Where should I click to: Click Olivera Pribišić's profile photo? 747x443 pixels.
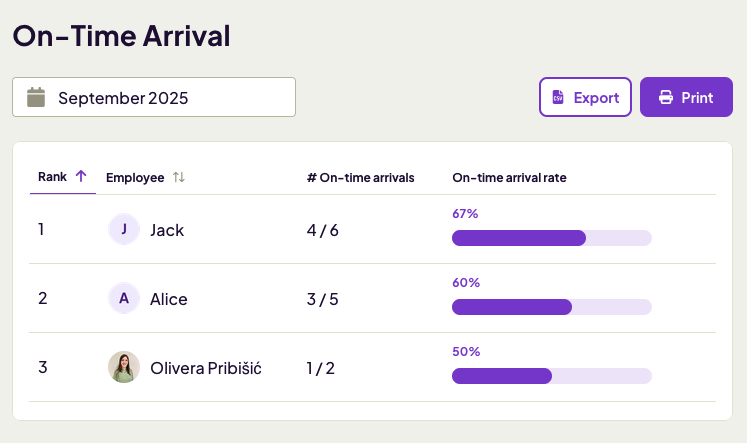[124, 367]
